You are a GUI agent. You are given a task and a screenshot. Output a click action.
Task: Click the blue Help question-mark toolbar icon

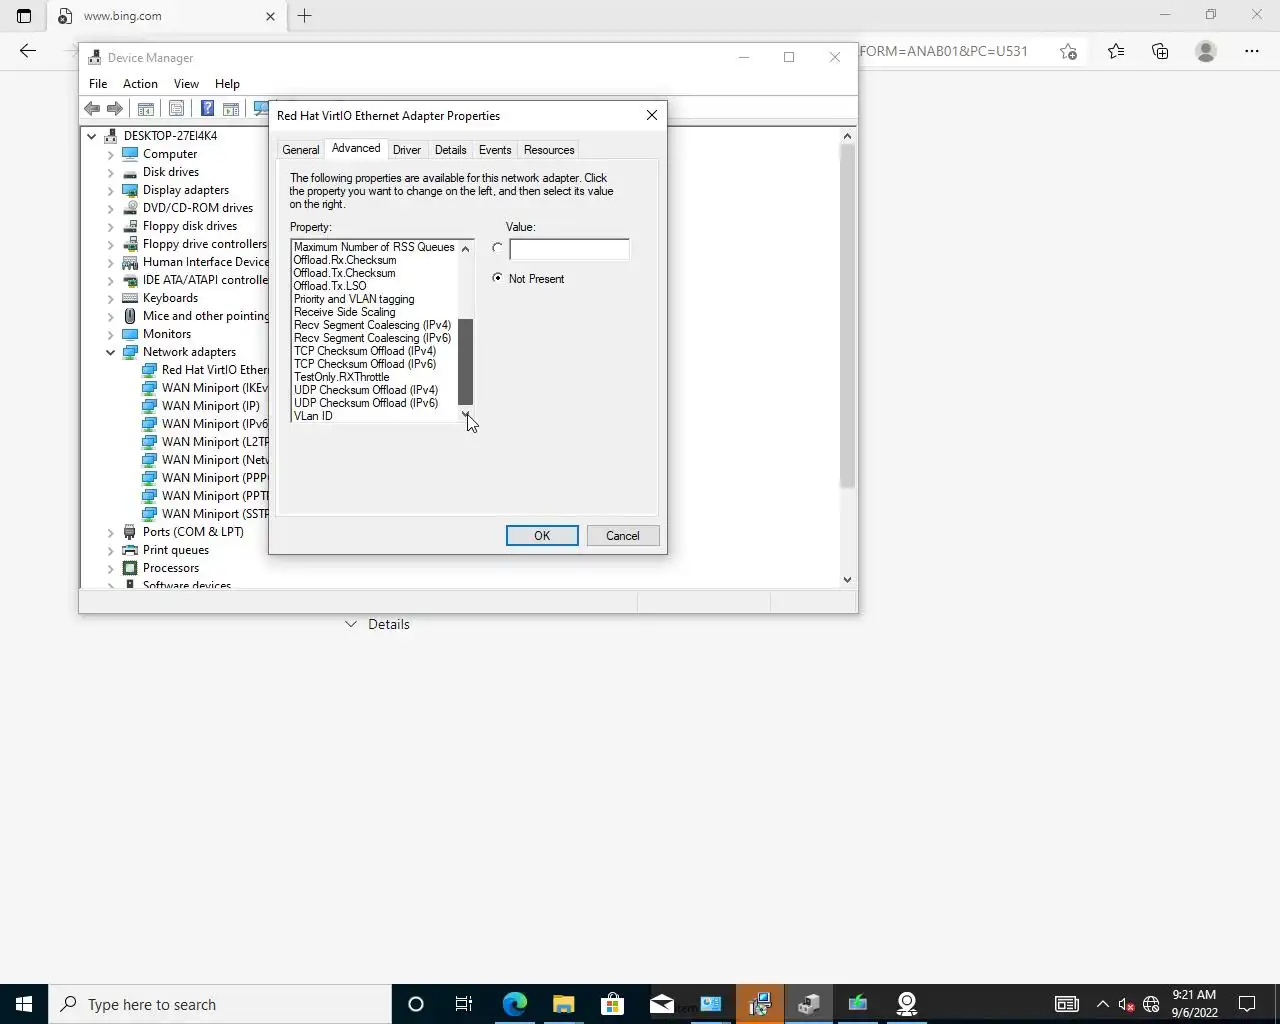point(207,108)
